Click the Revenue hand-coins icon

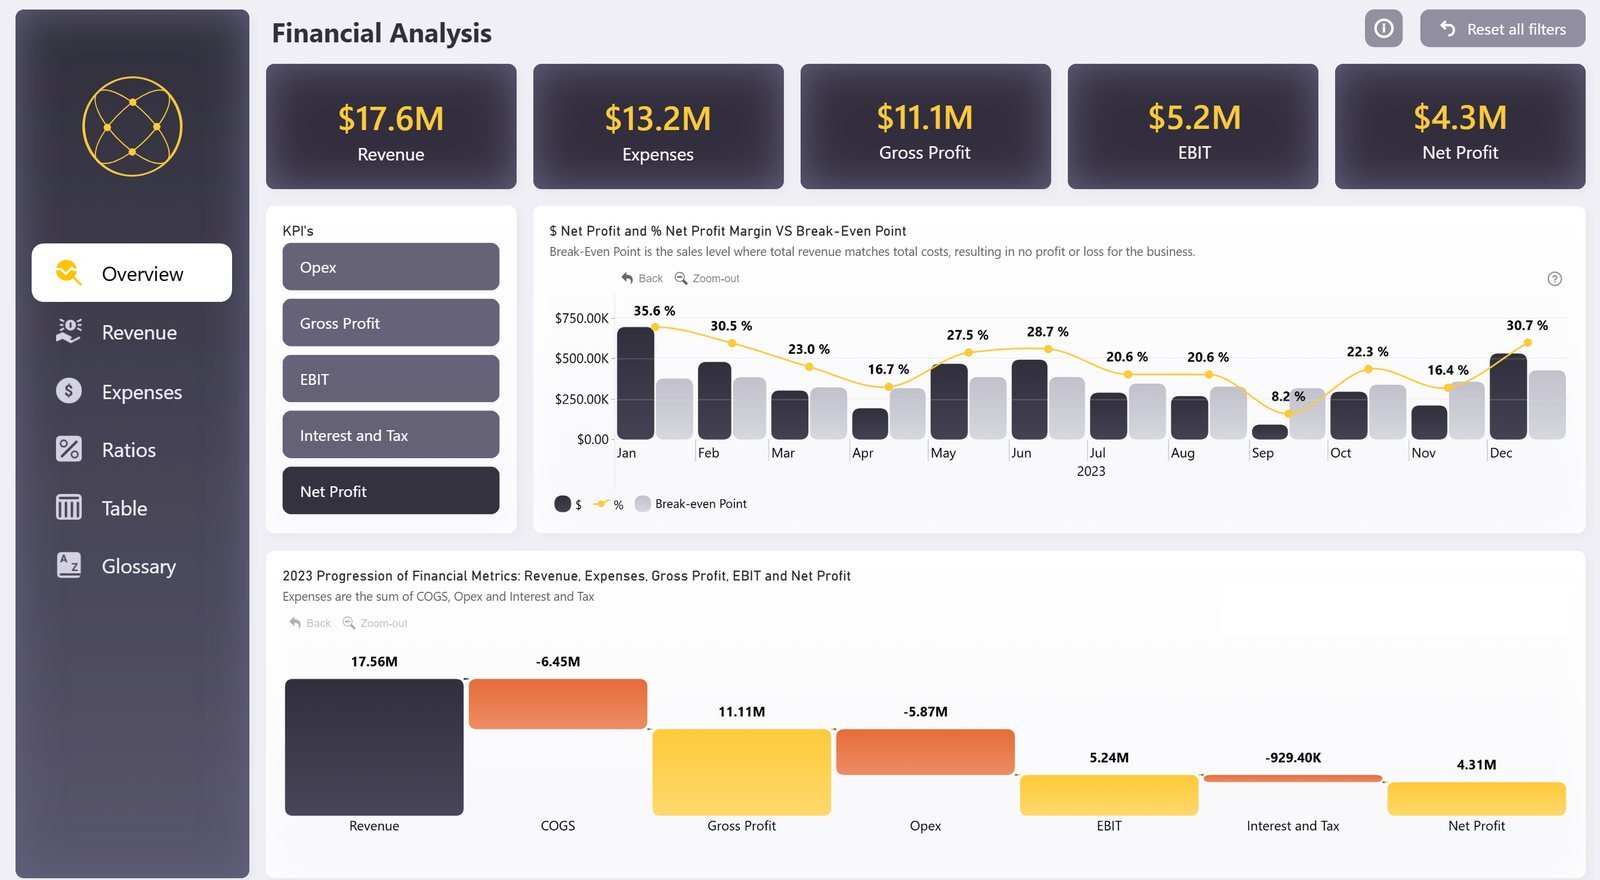[x=69, y=331]
